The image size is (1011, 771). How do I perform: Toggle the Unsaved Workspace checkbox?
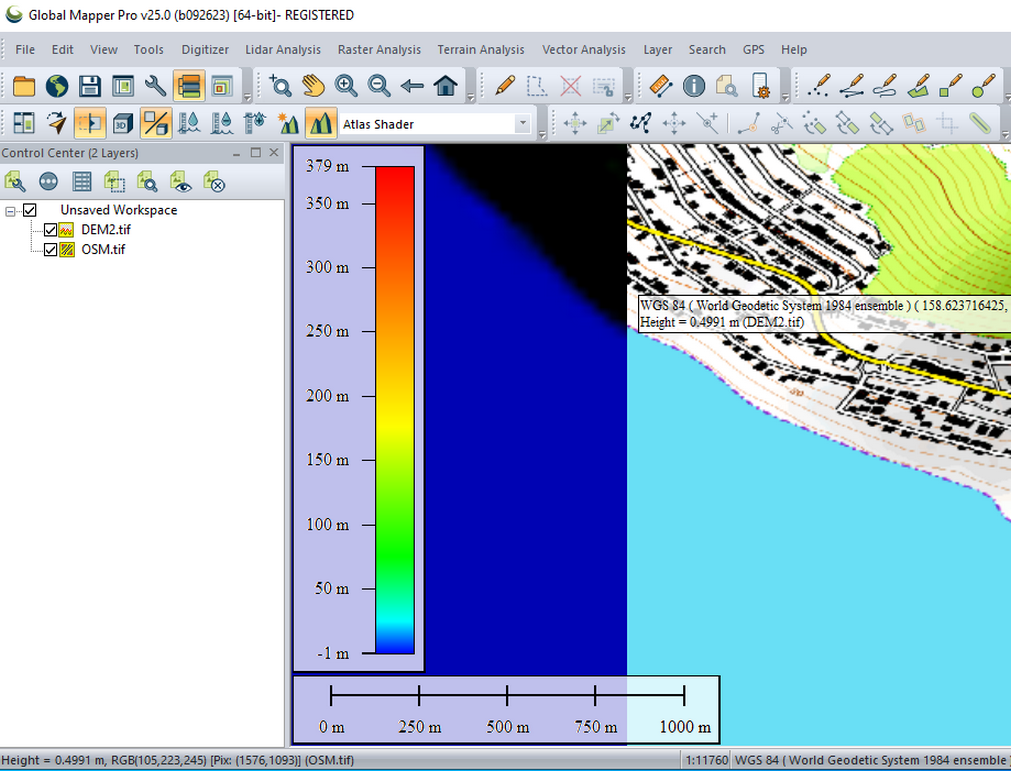point(30,210)
